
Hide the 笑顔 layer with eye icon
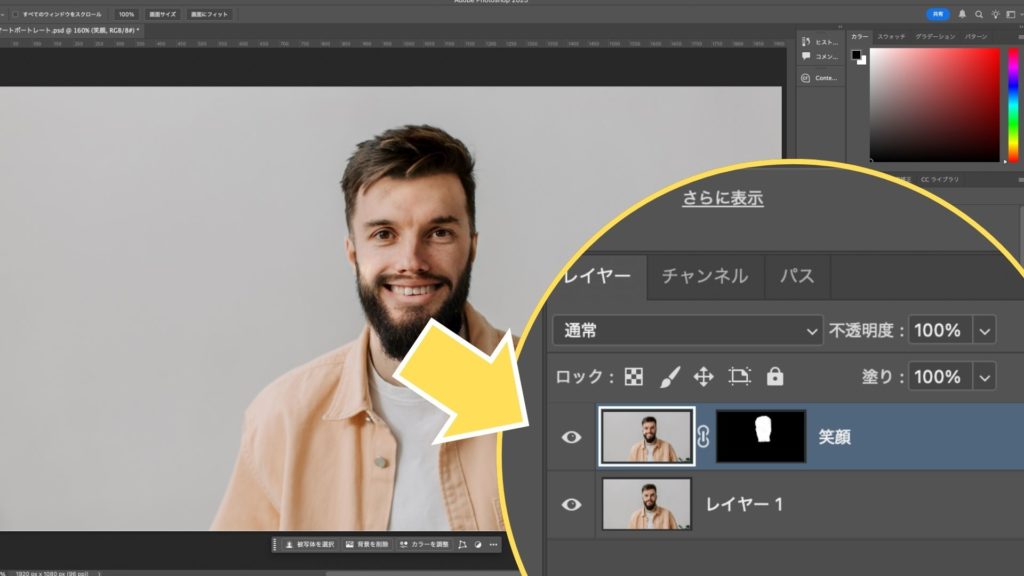(571, 437)
